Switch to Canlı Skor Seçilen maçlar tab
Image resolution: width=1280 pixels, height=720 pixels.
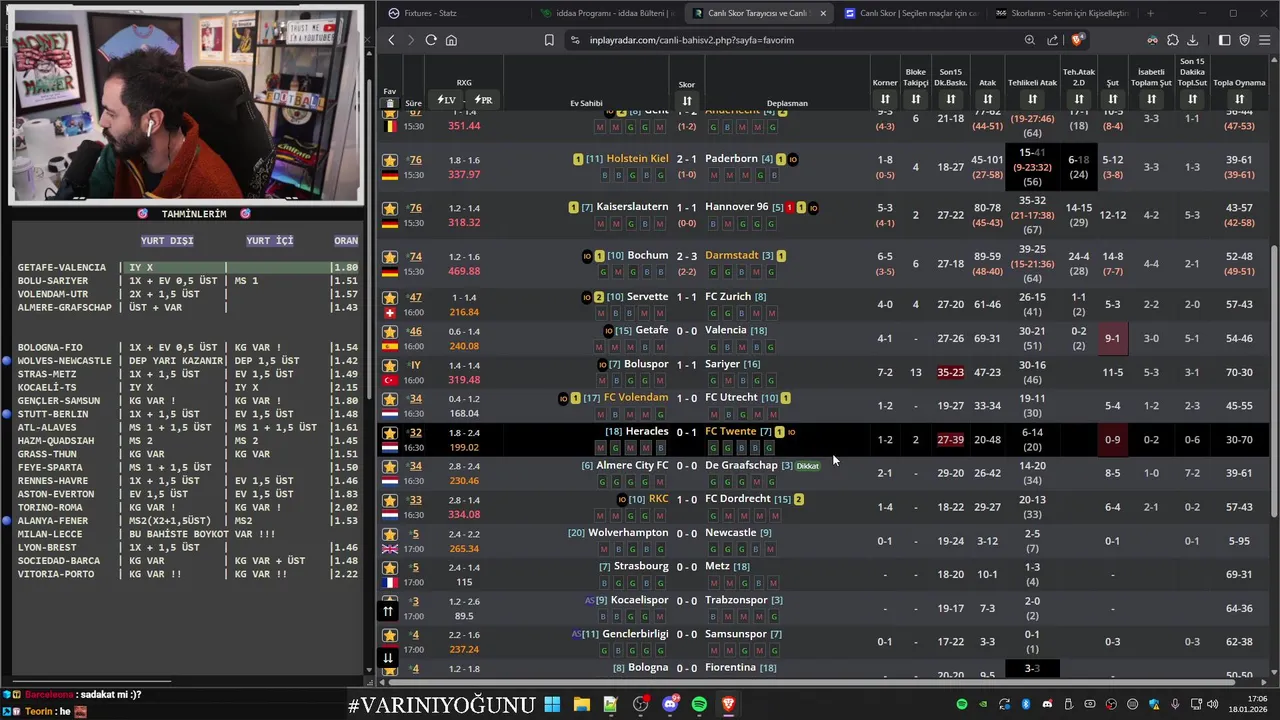pyautogui.click(x=910, y=13)
